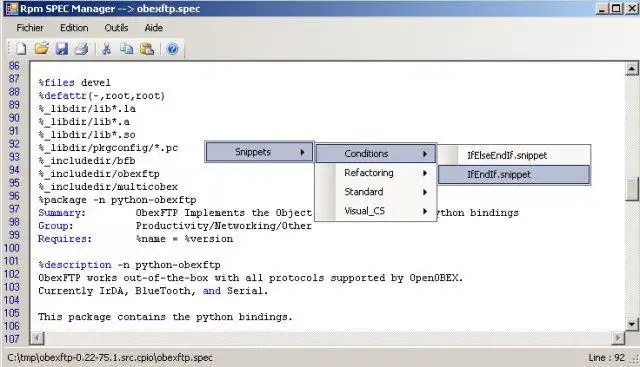Screen dimensions: 640x367
Task: Open the Visual_CS submenu entry
Action: [x=376, y=211]
